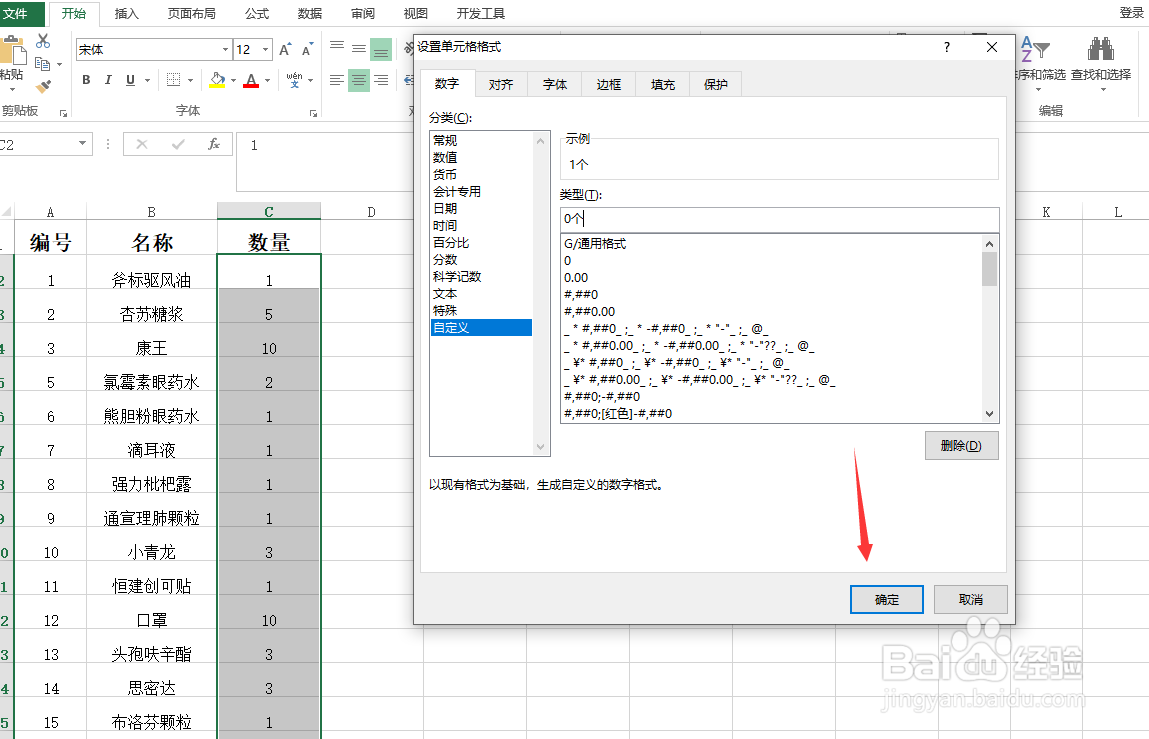The width and height of the screenshot is (1149, 739).
Task: Open font name dropdown
Action: tap(225, 50)
